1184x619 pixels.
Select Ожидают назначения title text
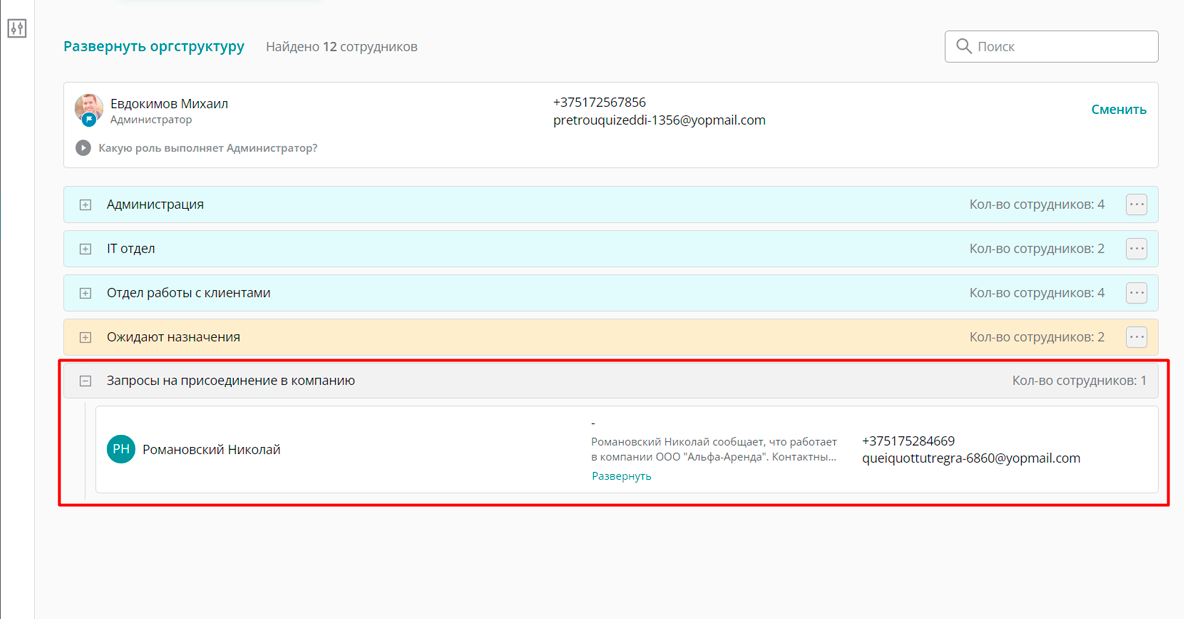point(173,337)
